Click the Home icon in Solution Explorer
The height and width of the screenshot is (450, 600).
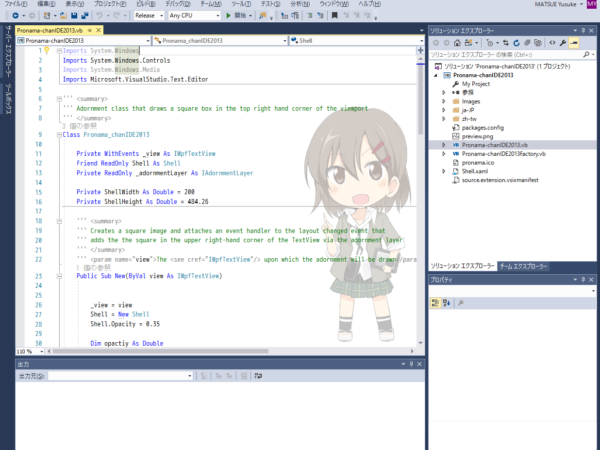tap(457, 43)
